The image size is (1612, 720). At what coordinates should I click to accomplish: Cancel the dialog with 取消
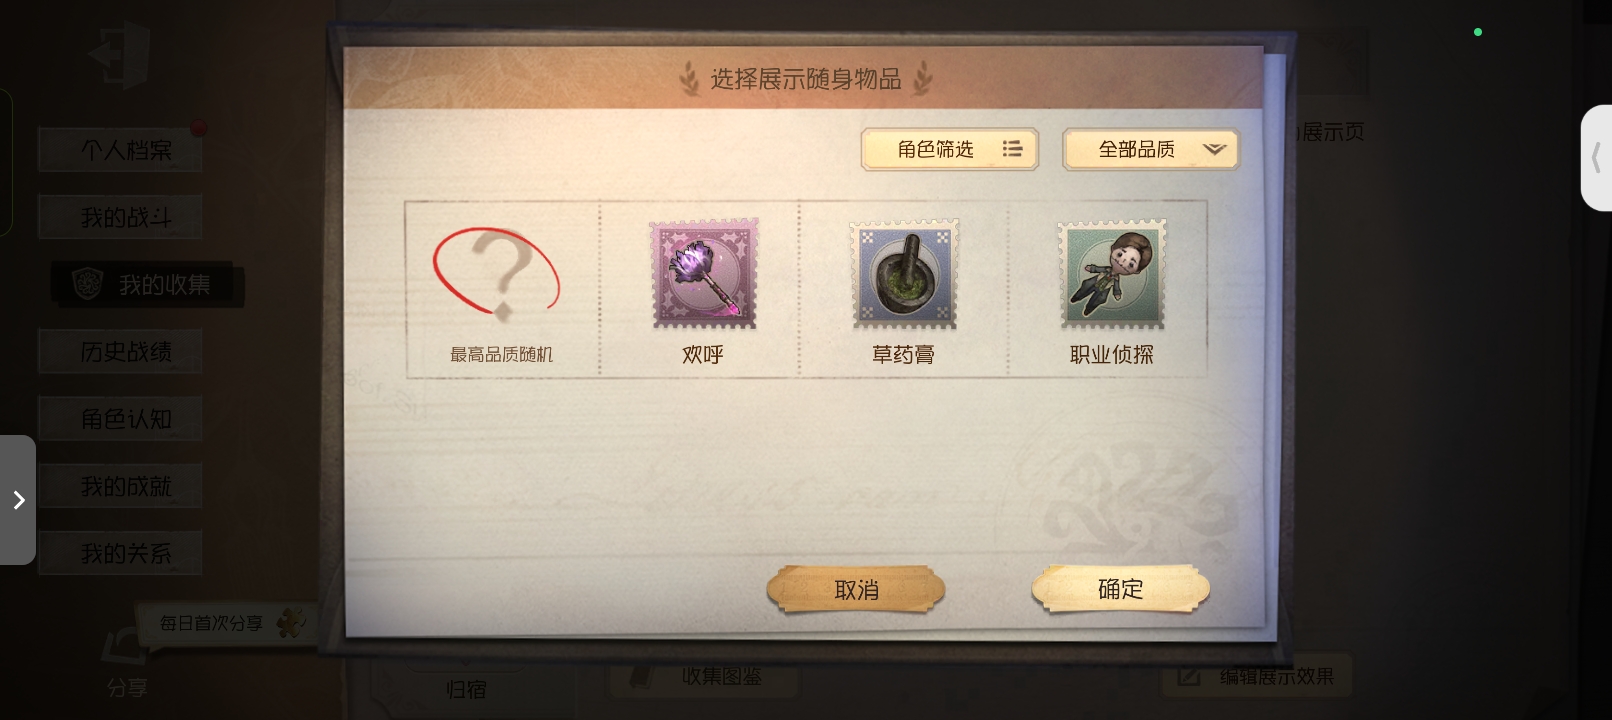[856, 590]
